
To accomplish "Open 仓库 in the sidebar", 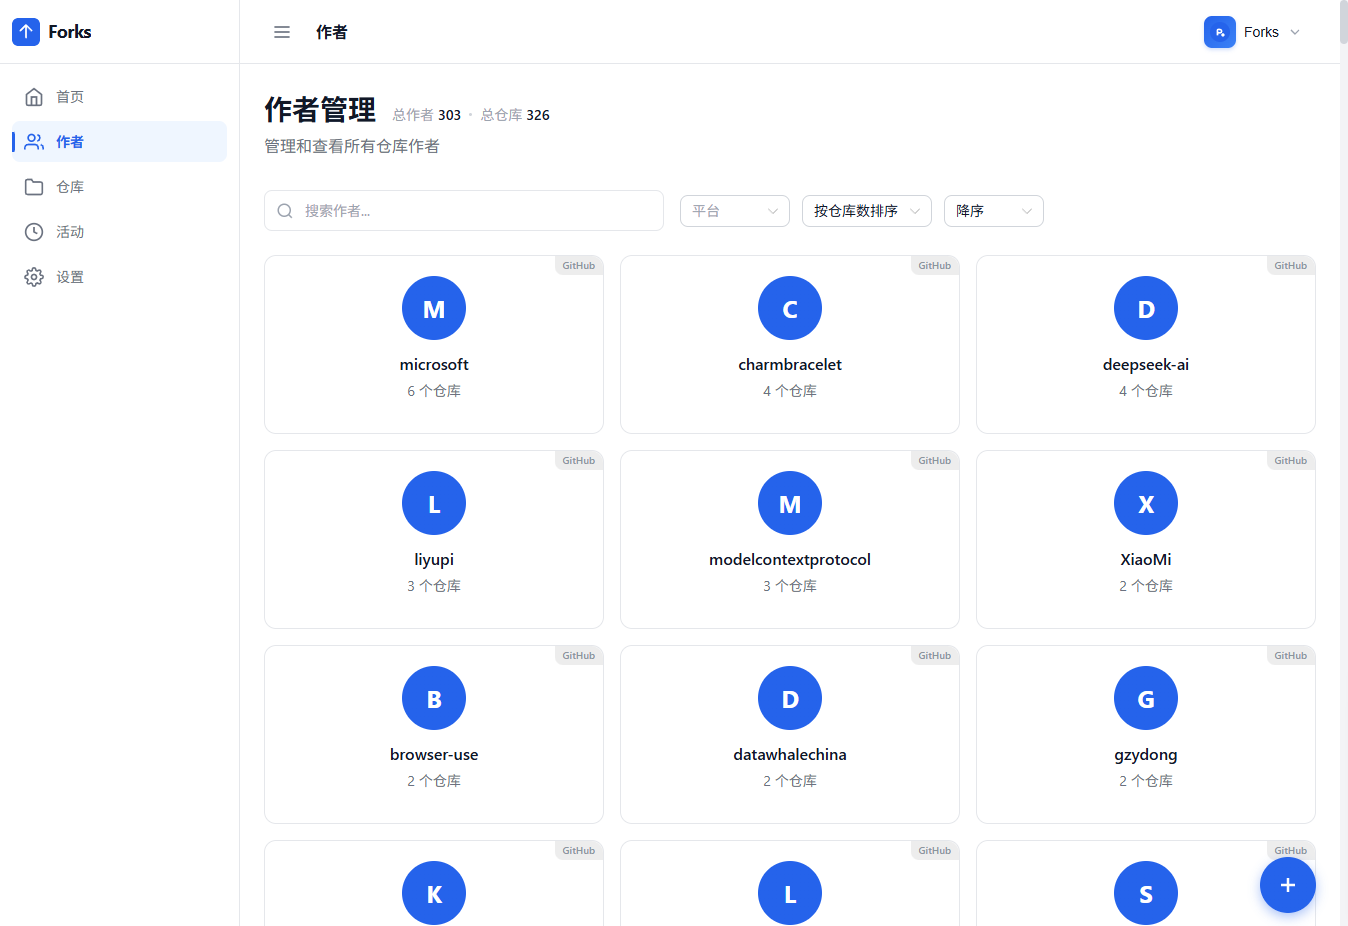I will pos(120,187).
